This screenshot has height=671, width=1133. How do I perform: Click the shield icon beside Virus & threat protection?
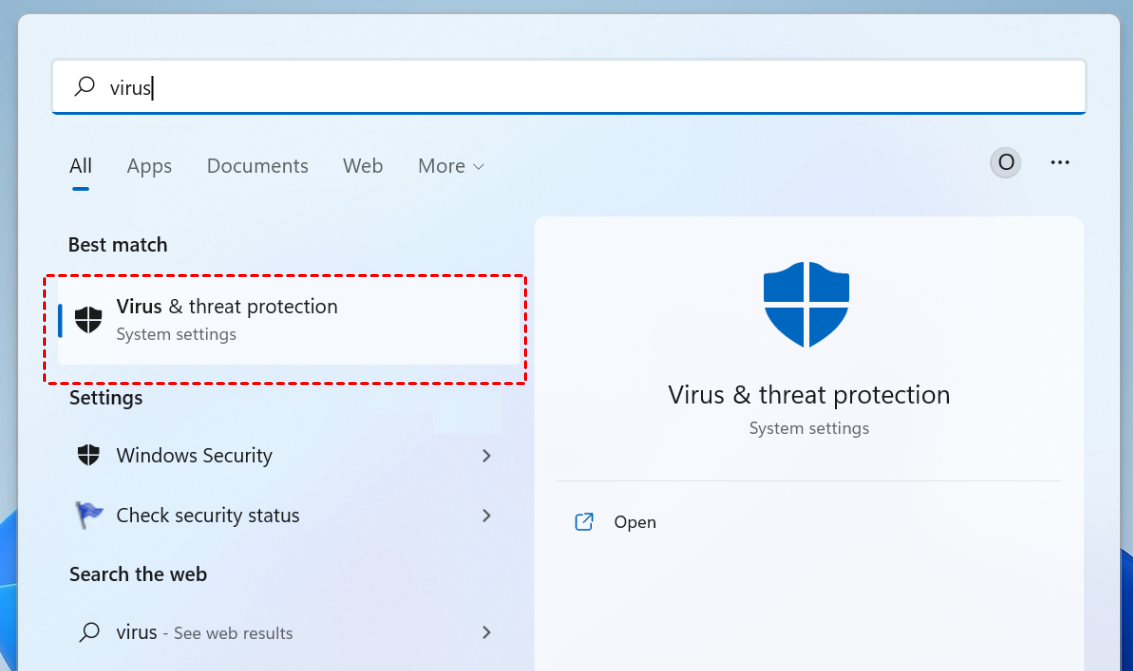pos(89,320)
